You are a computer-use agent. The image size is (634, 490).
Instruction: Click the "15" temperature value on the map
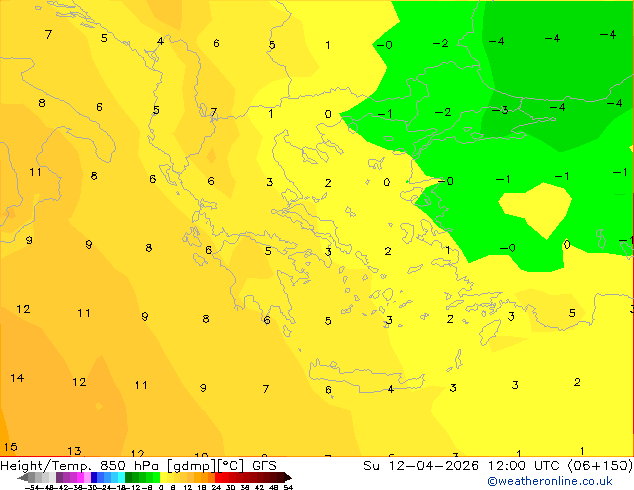11,447
